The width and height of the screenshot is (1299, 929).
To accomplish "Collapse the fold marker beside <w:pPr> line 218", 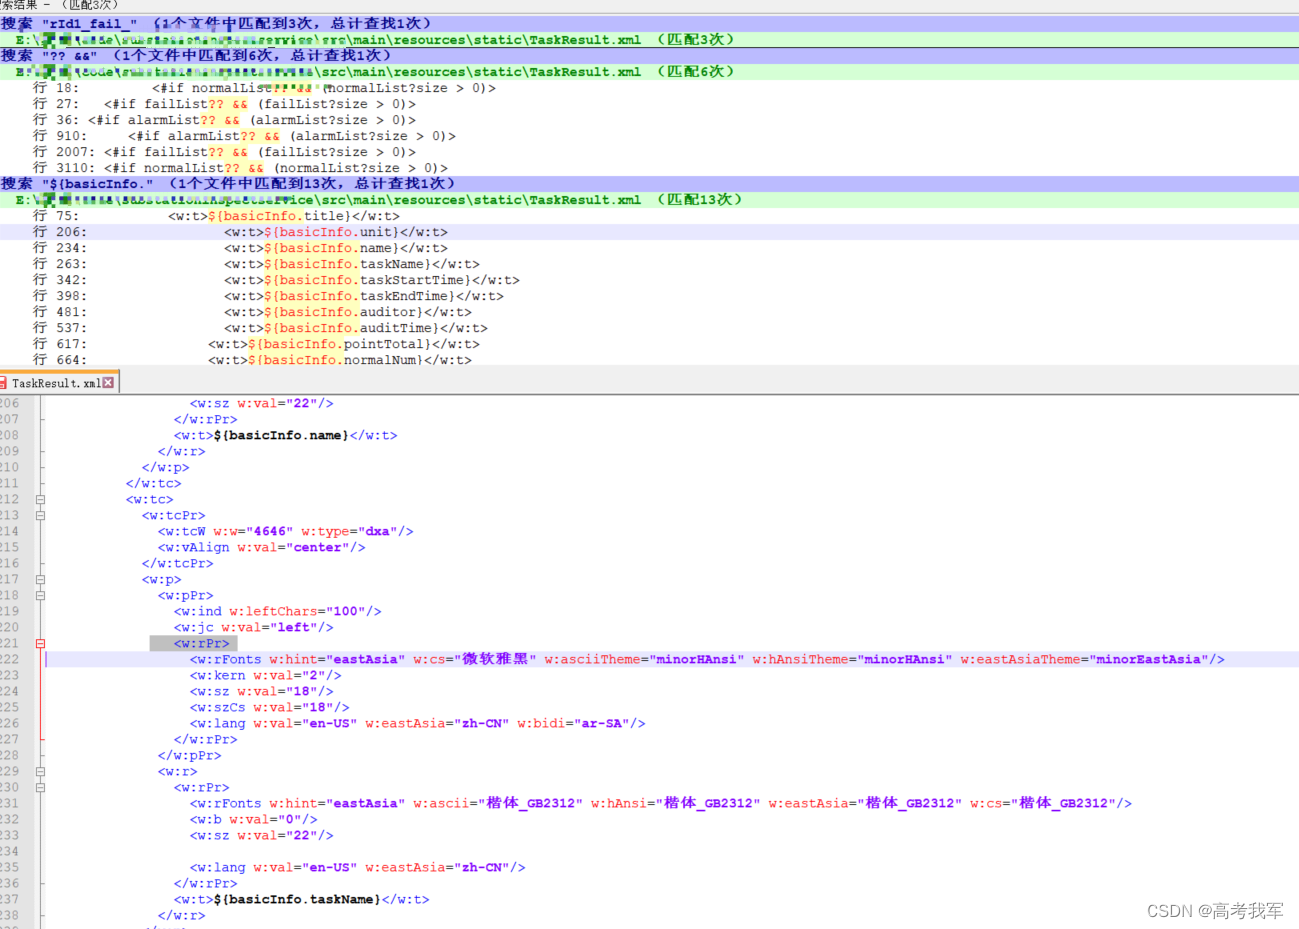I will pos(40,595).
